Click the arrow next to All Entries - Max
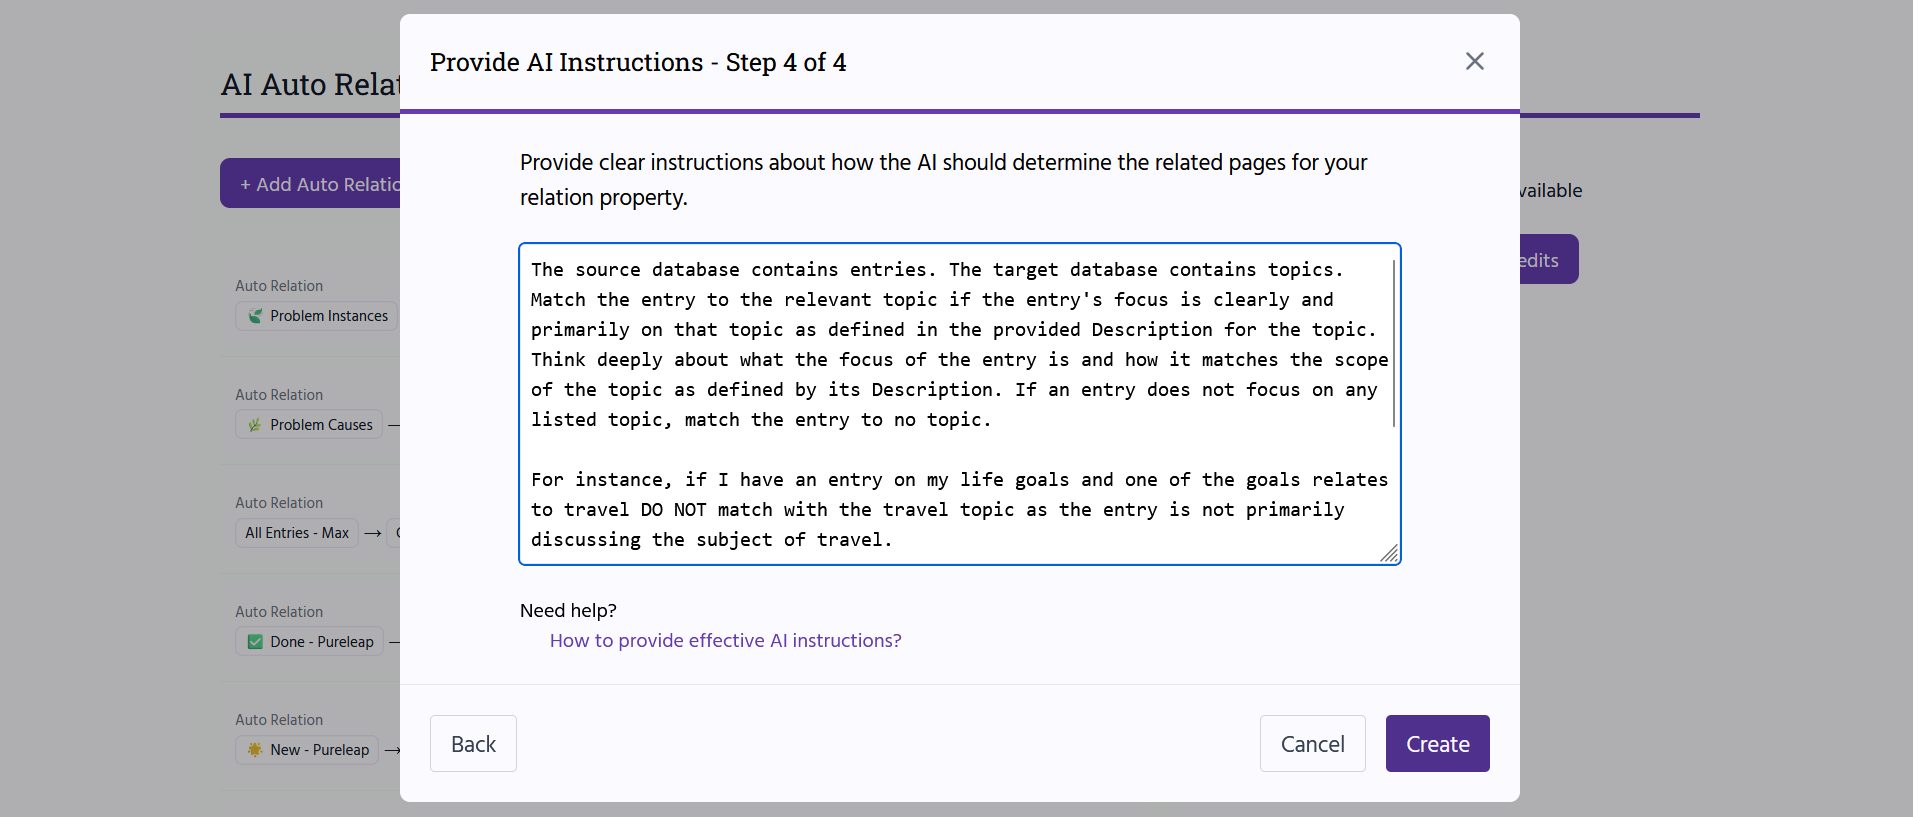 tap(373, 534)
